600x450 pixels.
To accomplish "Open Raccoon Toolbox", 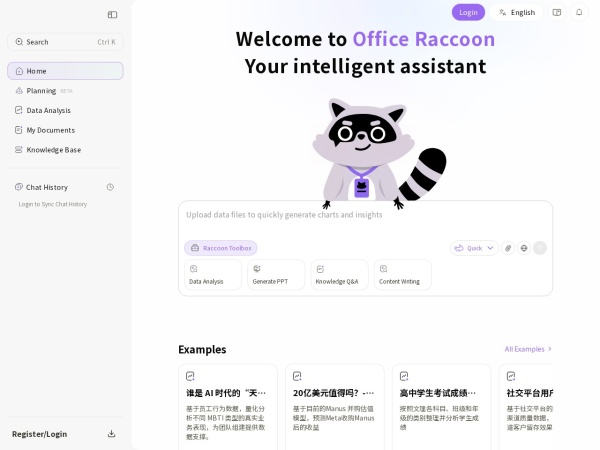I will pos(221,248).
